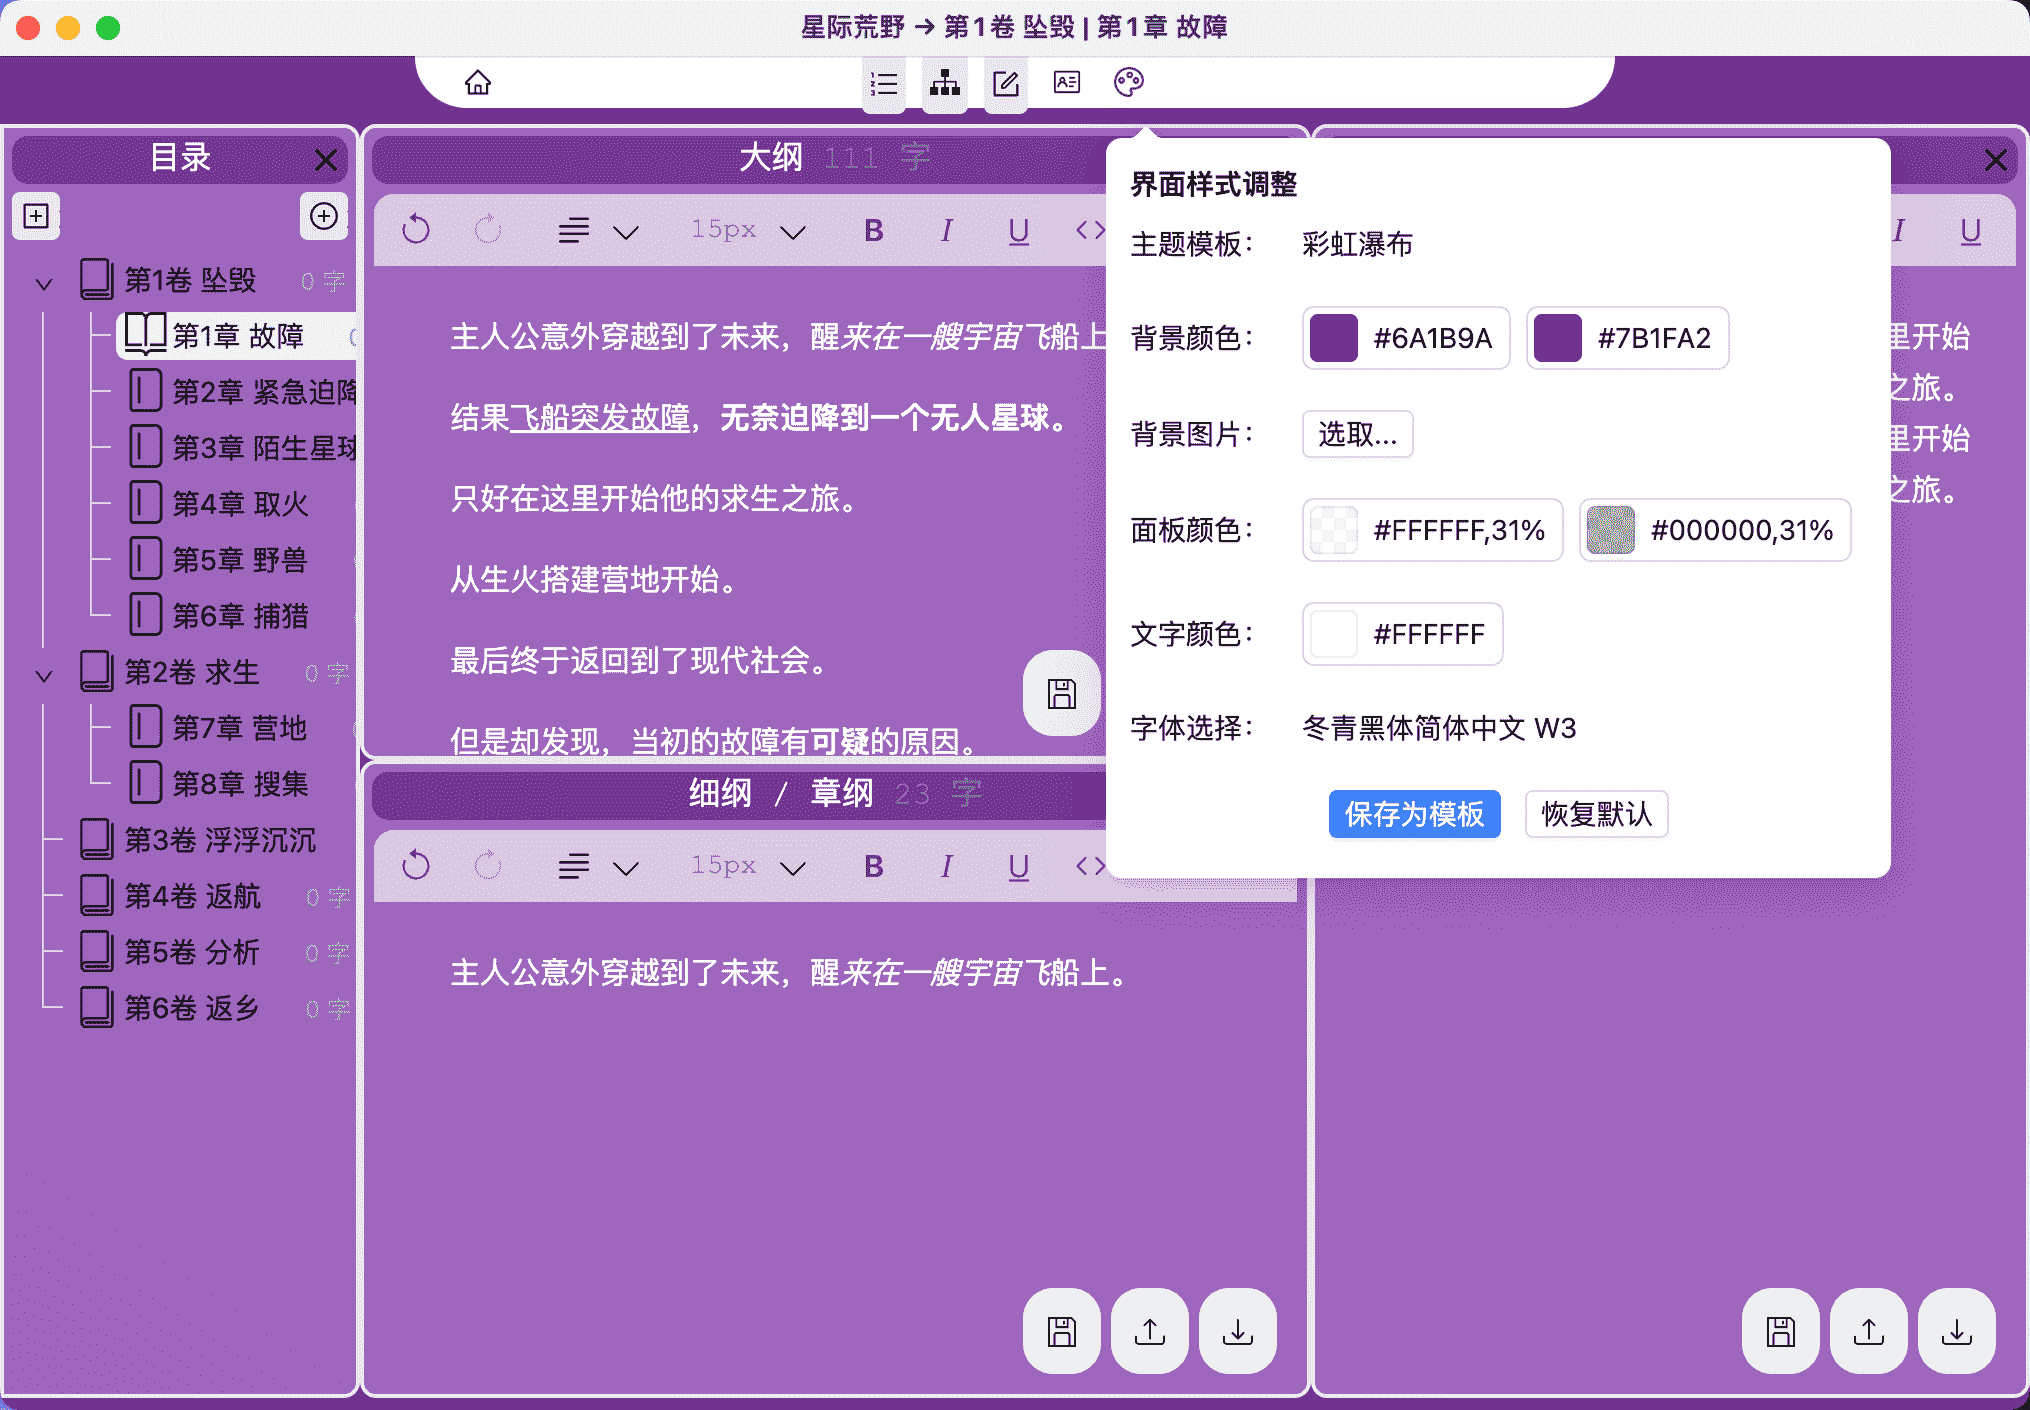Switch to the 章纲 tab
2030x1410 pixels.
(843, 792)
